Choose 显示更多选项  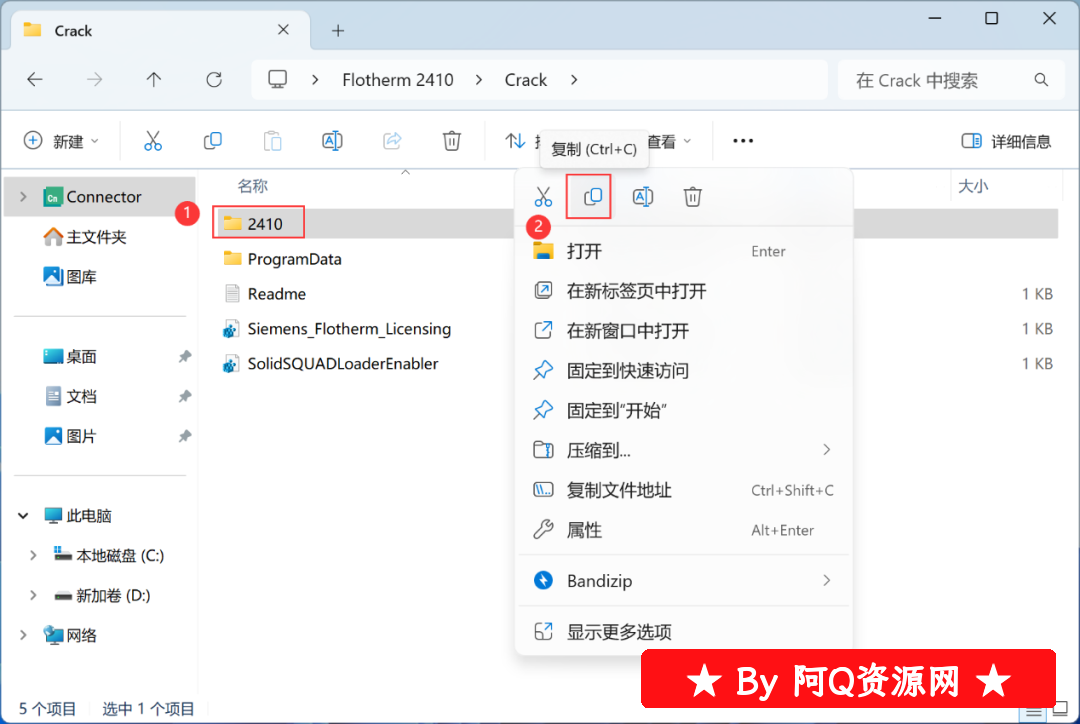(x=685, y=632)
